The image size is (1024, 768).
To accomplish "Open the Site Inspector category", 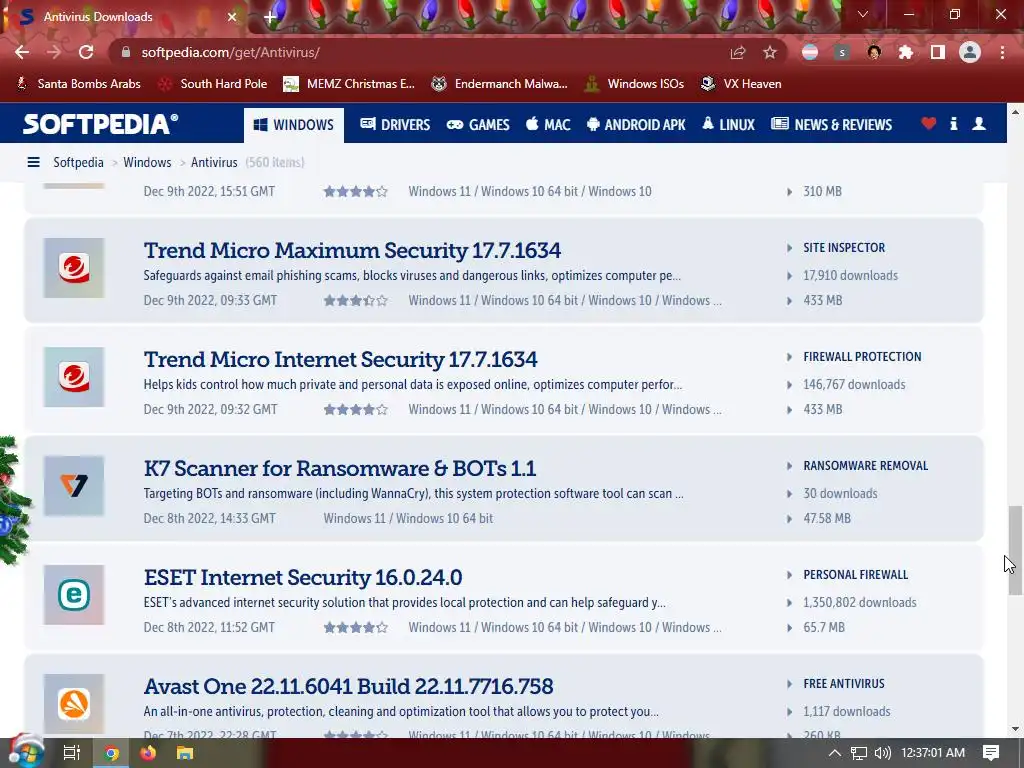I will point(844,248).
